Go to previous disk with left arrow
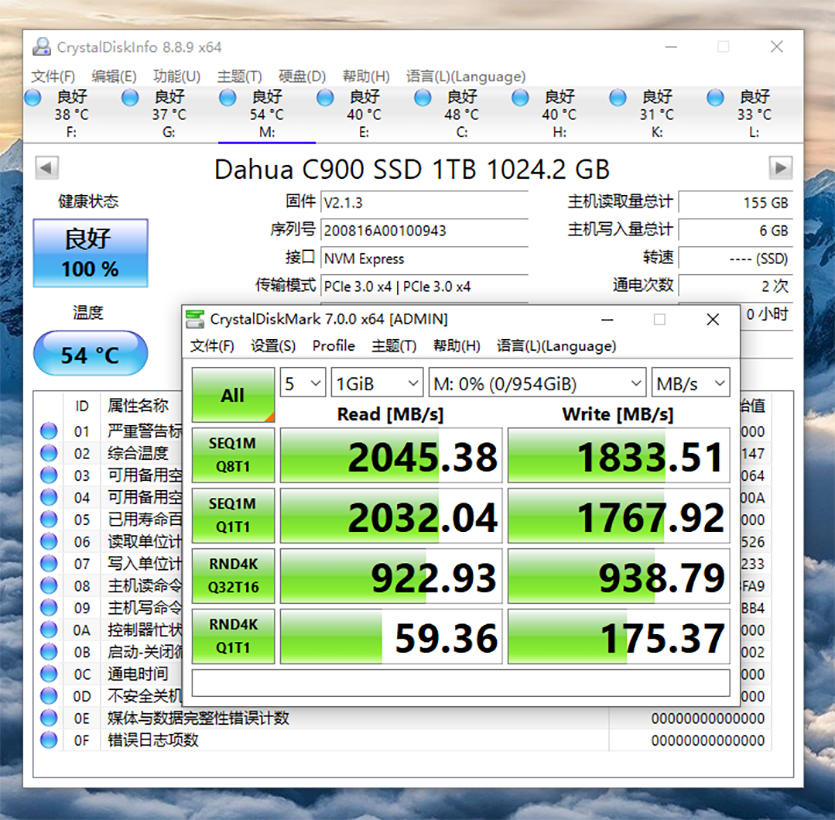The width and height of the screenshot is (835, 820). 47,168
